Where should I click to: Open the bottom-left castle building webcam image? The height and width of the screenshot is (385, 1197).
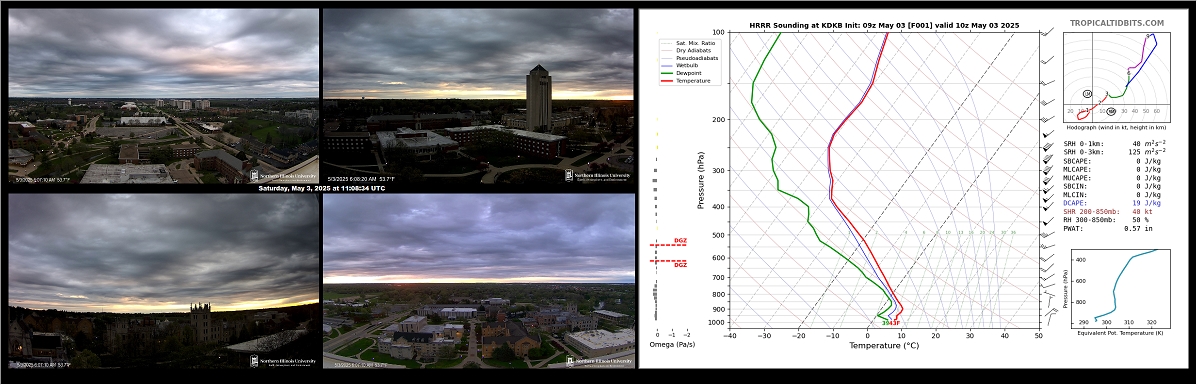tap(164, 281)
